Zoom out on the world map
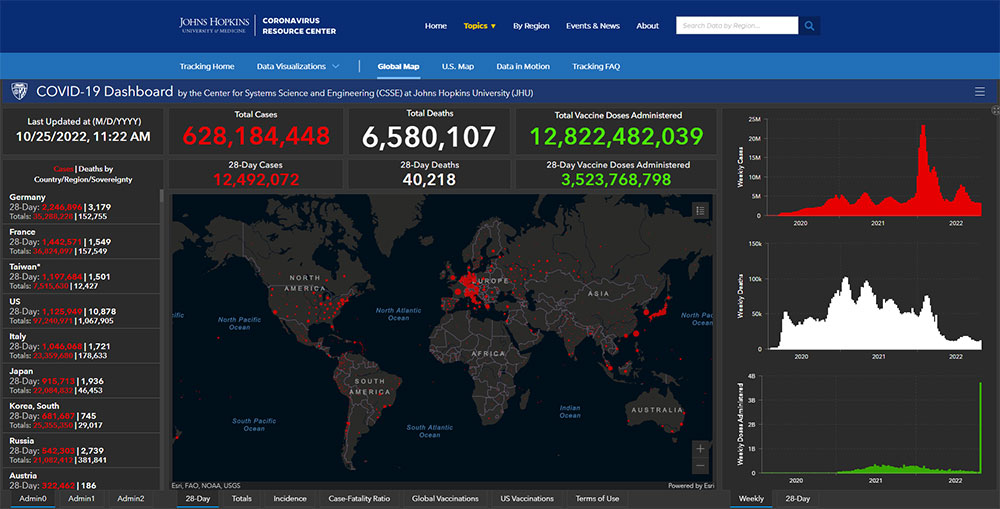The height and width of the screenshot is (509, 1000). pyautogui.click(x=700, y=466)
